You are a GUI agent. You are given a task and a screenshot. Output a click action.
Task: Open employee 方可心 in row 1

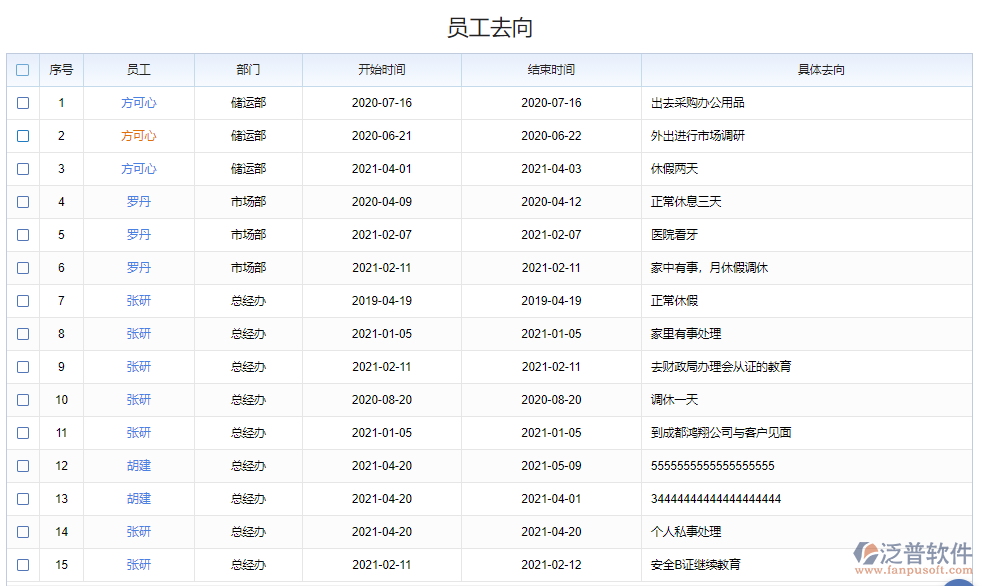pyautogui.click(x=139, y=103)
